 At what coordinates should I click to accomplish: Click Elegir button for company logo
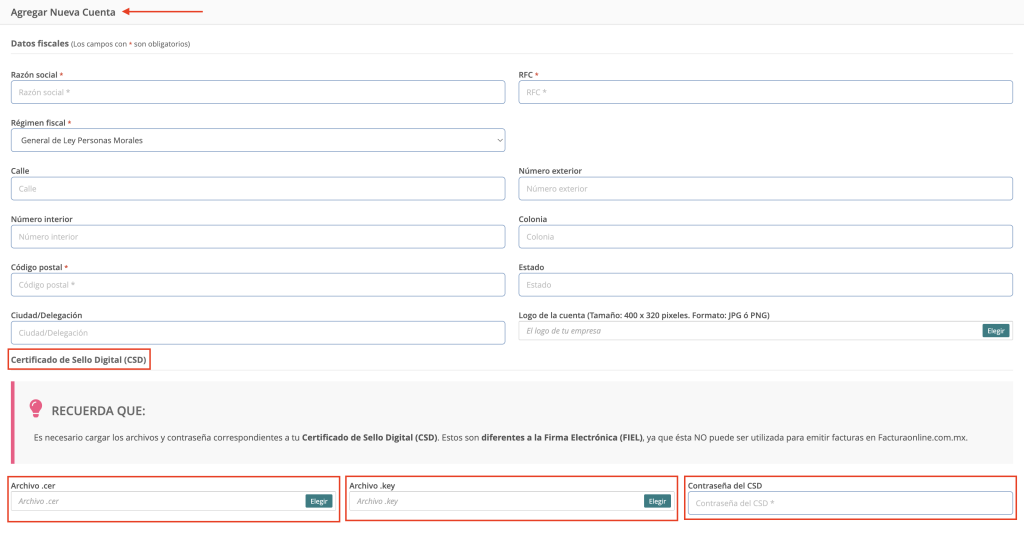coord(996,330)
